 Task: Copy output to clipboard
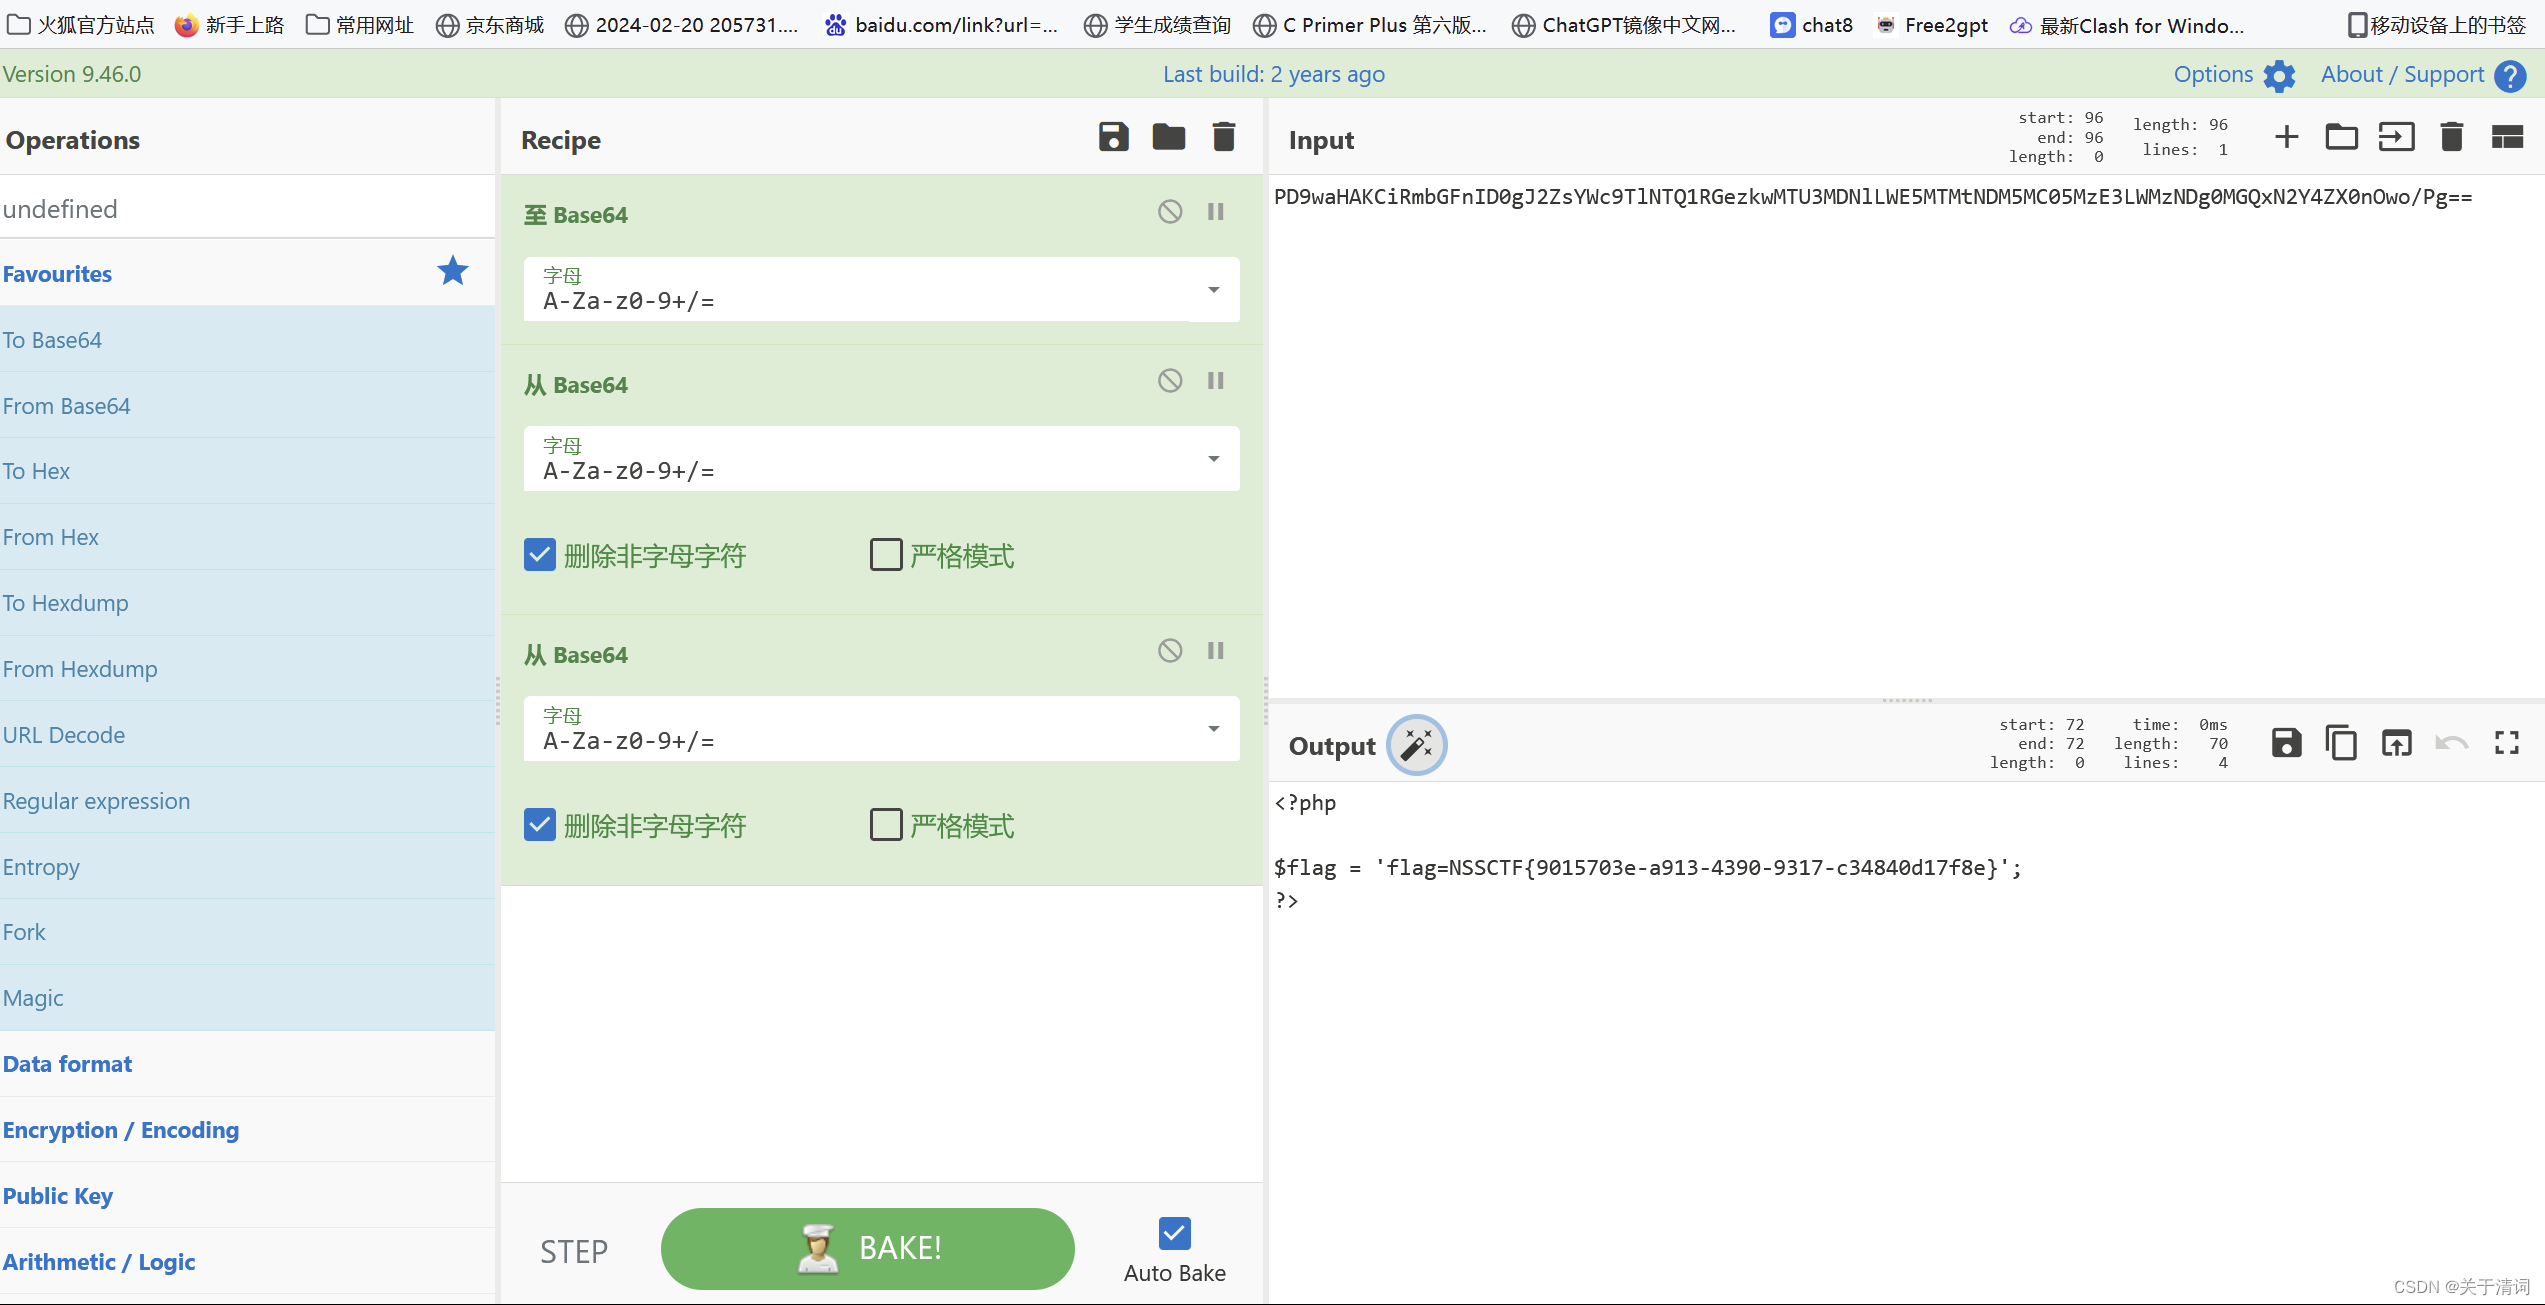(2341, 743)
